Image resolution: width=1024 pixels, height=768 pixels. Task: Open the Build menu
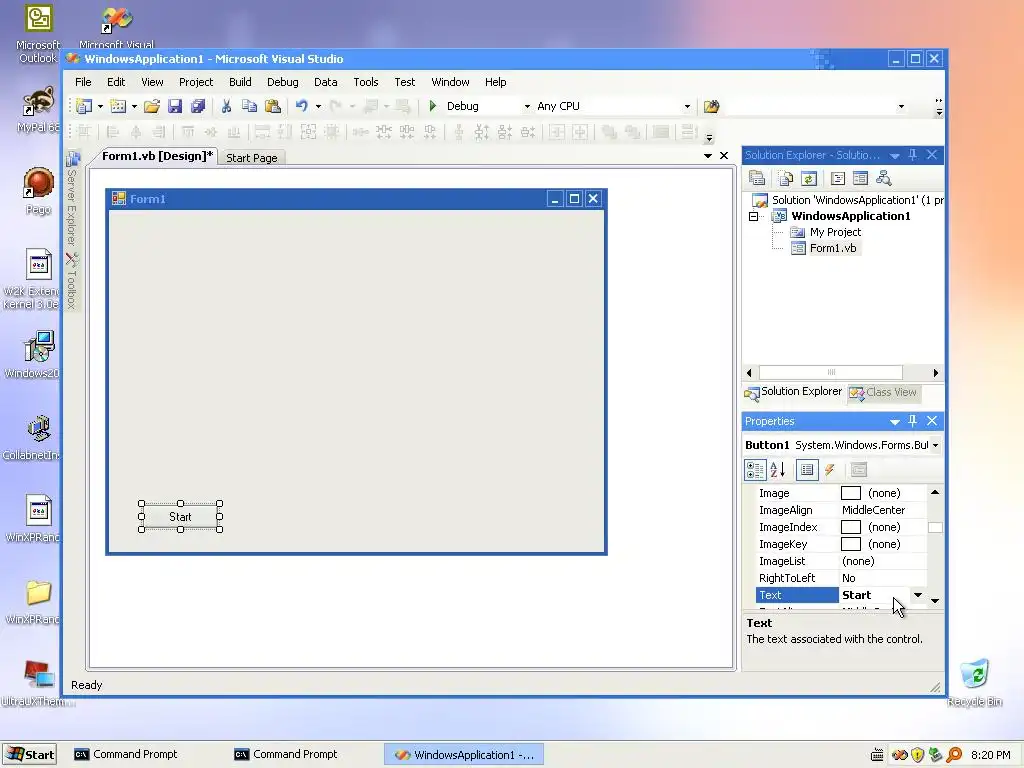(x=240, y=82)
